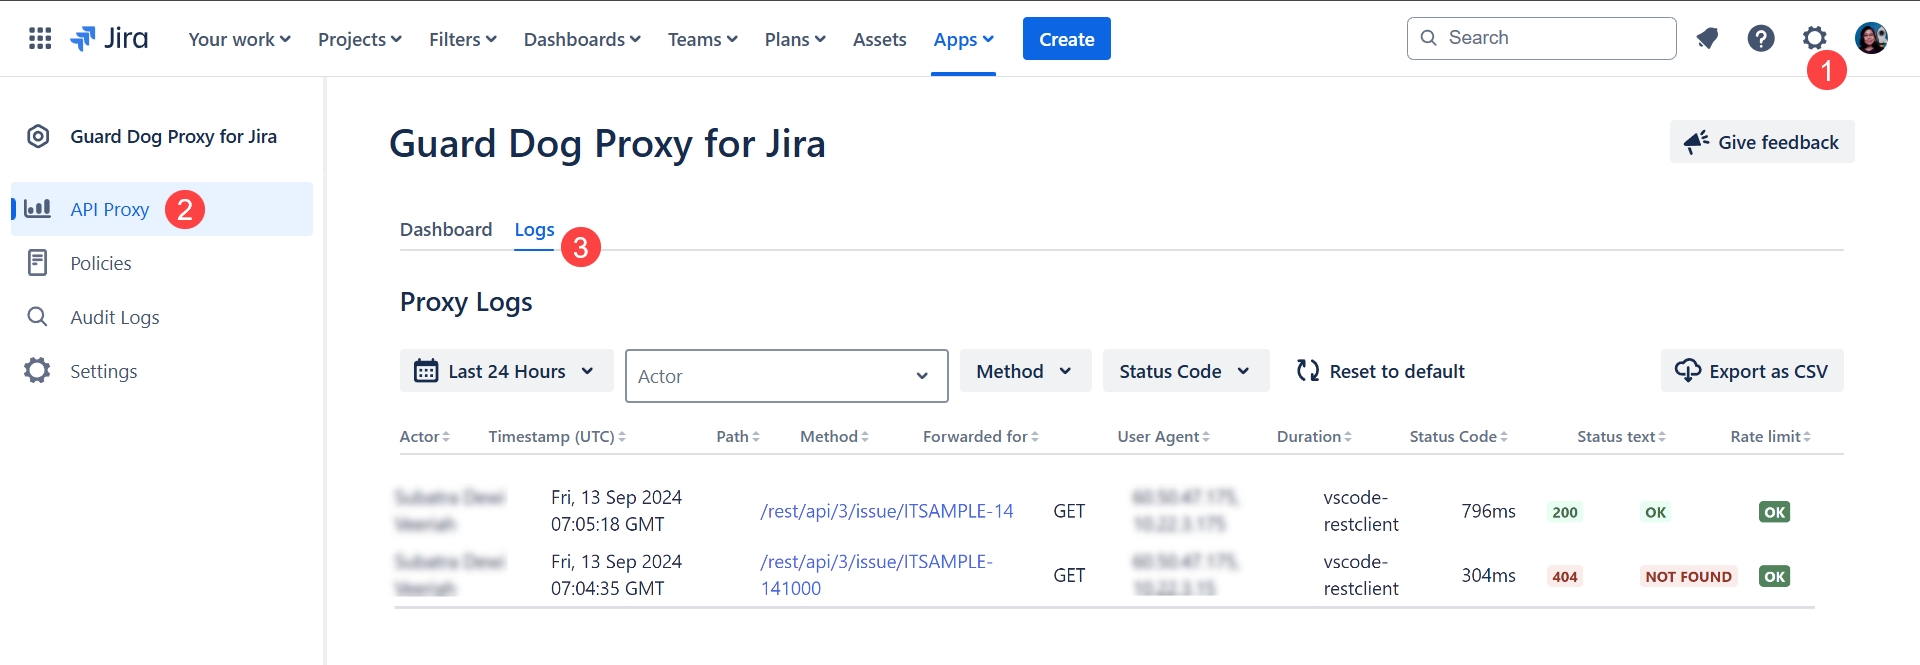Click the reset arrows icon
Screen dimensions: 1920x665
tap(1307, 371)
